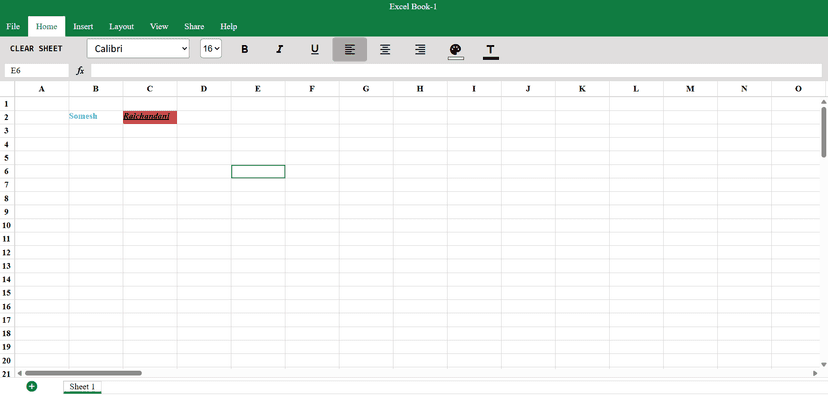Screen dimensions: 828x396
Task: Open the cell background color palette
Action: [455, 51]
